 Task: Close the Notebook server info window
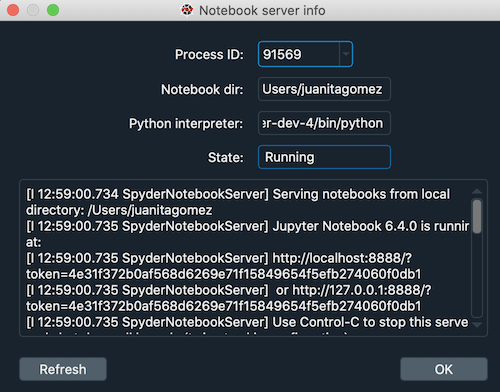pyautogui.click(x=13, y=10)
